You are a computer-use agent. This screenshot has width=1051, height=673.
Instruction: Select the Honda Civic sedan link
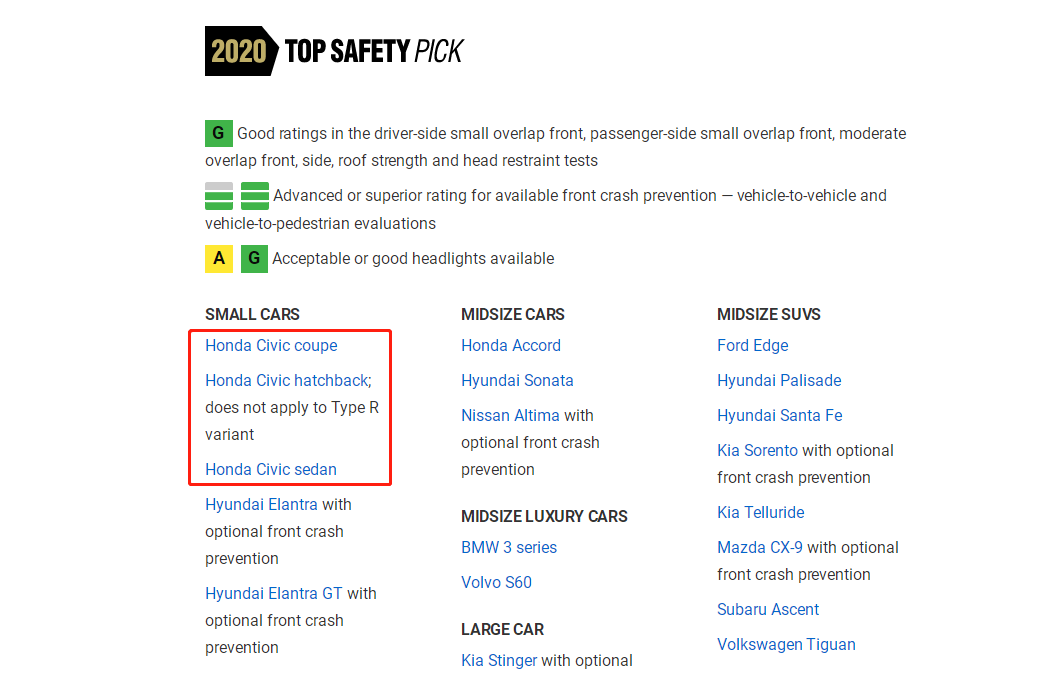(270, 470)
